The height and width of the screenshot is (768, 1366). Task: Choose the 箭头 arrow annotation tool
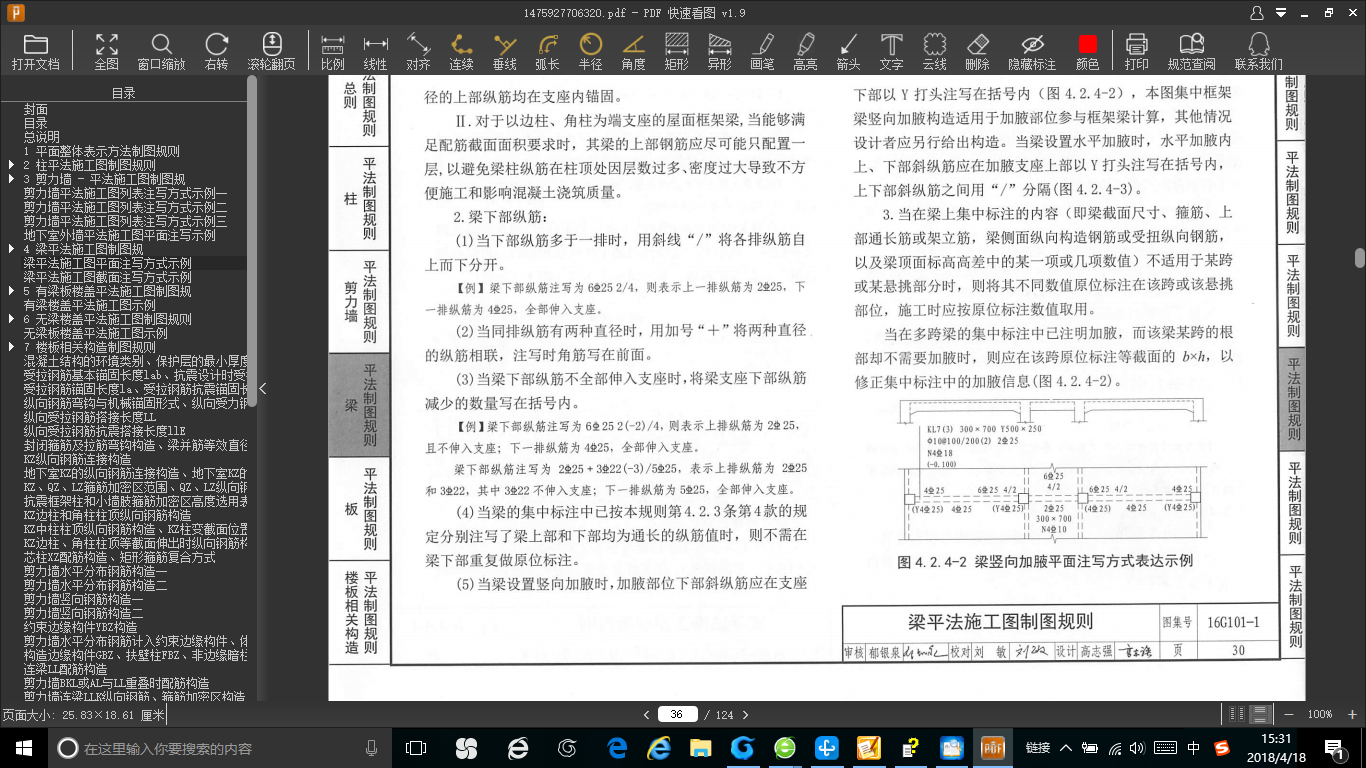tap(848, 51)
